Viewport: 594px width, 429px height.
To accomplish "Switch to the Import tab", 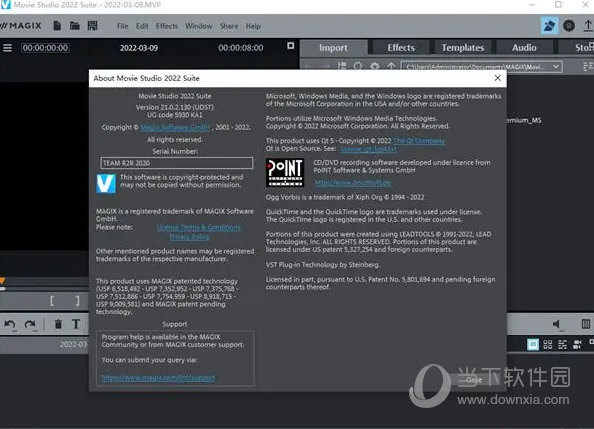I will click(333, 48).
